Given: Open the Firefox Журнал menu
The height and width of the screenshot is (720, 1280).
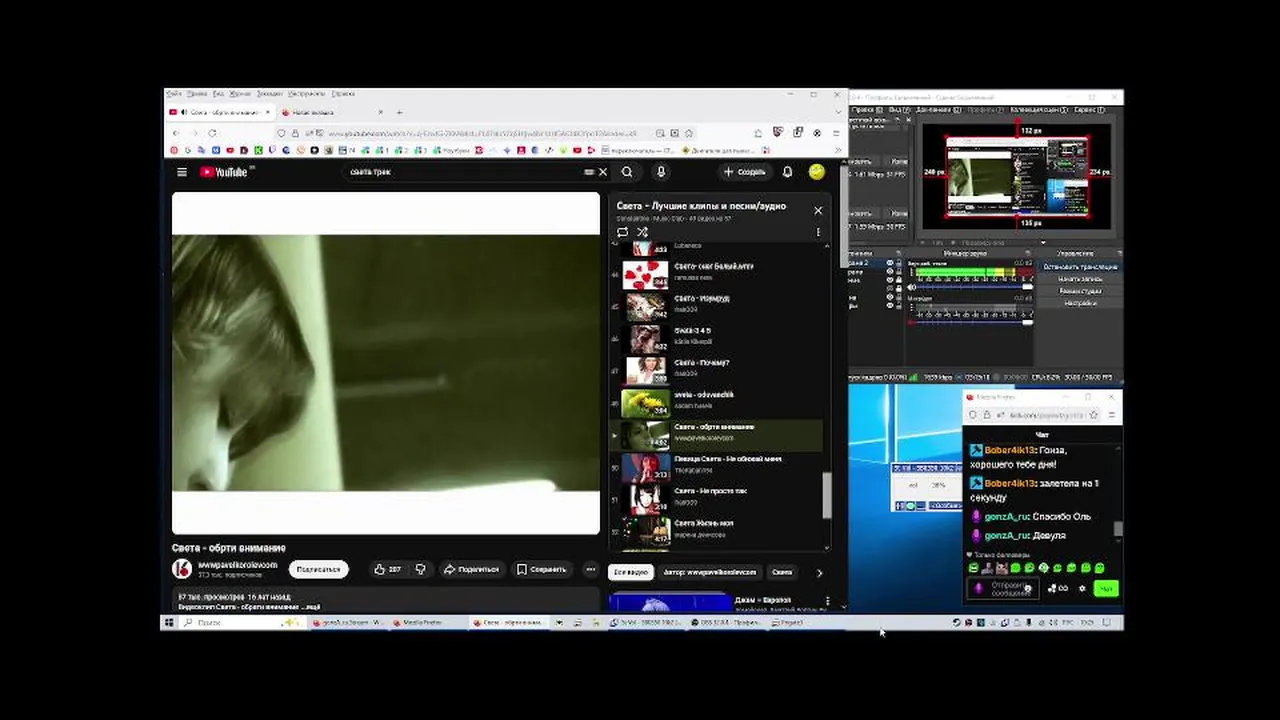Looking at the screenshot, I should pyautogui.click(x=241, y=94).
